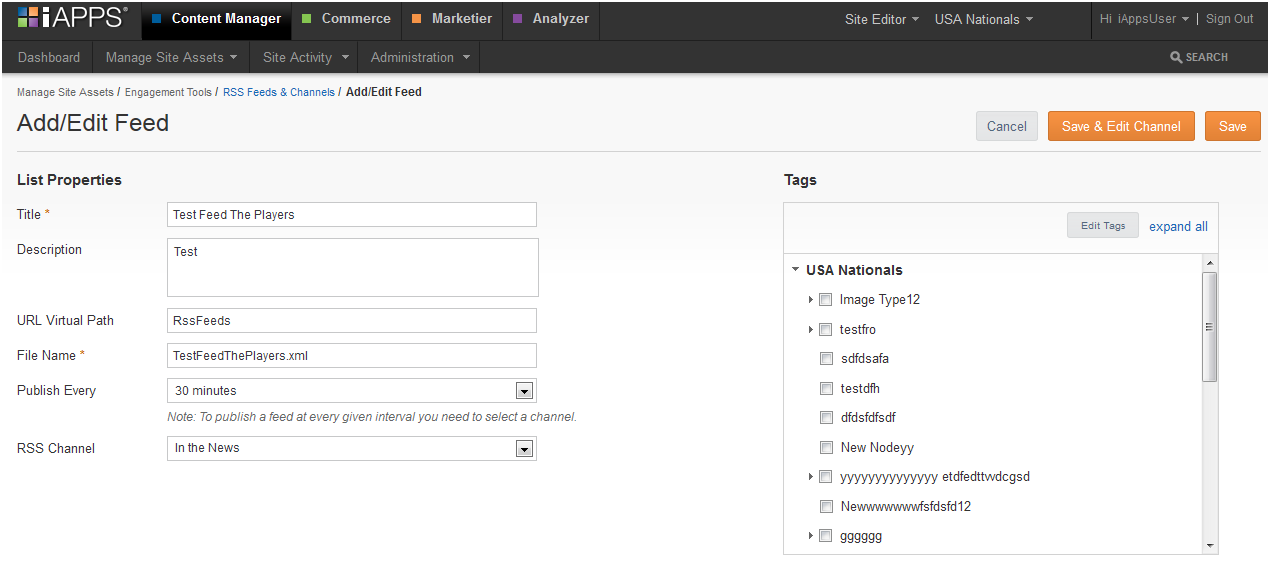1270x575 pixels.
Task: Check the gggggg checkbox
Action: (826, 536)
